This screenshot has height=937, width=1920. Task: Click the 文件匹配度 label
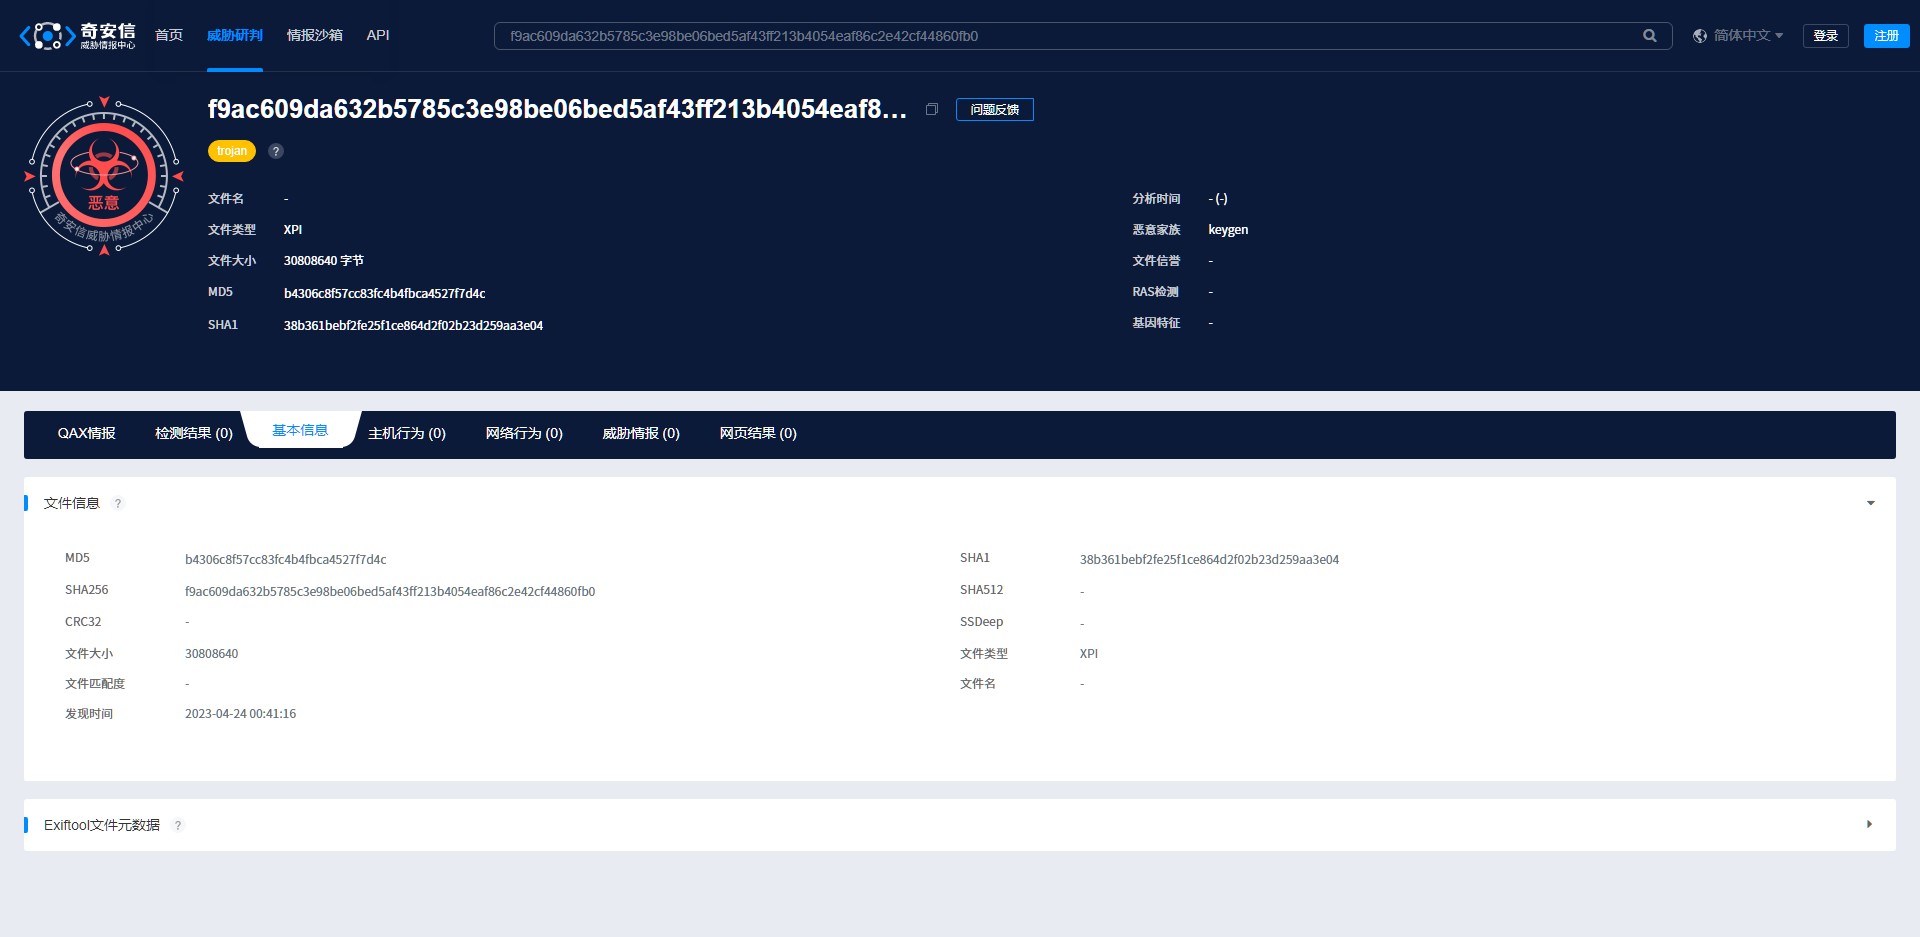tap(95, 684)
